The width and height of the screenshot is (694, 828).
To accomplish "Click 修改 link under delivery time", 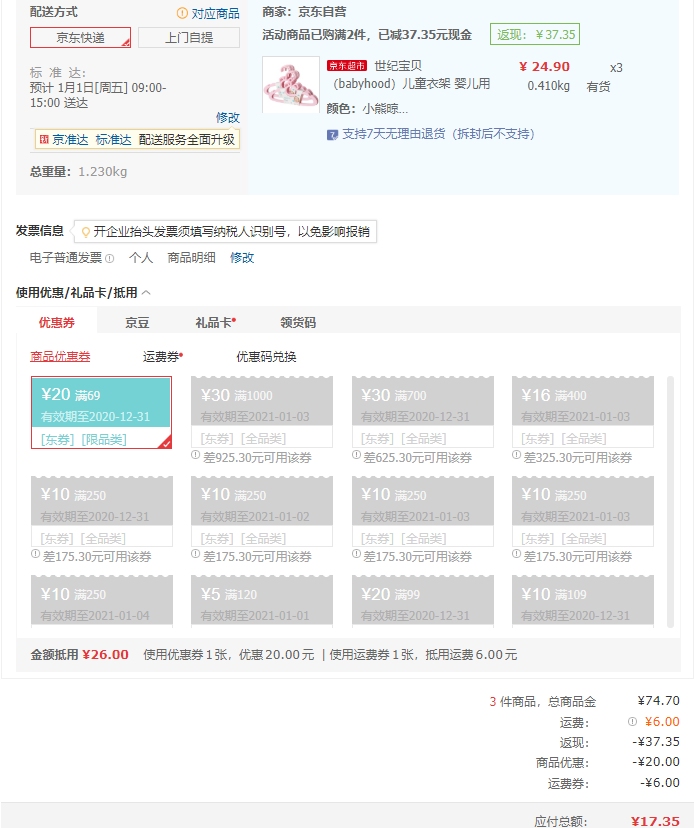I will tap(228, 117).
